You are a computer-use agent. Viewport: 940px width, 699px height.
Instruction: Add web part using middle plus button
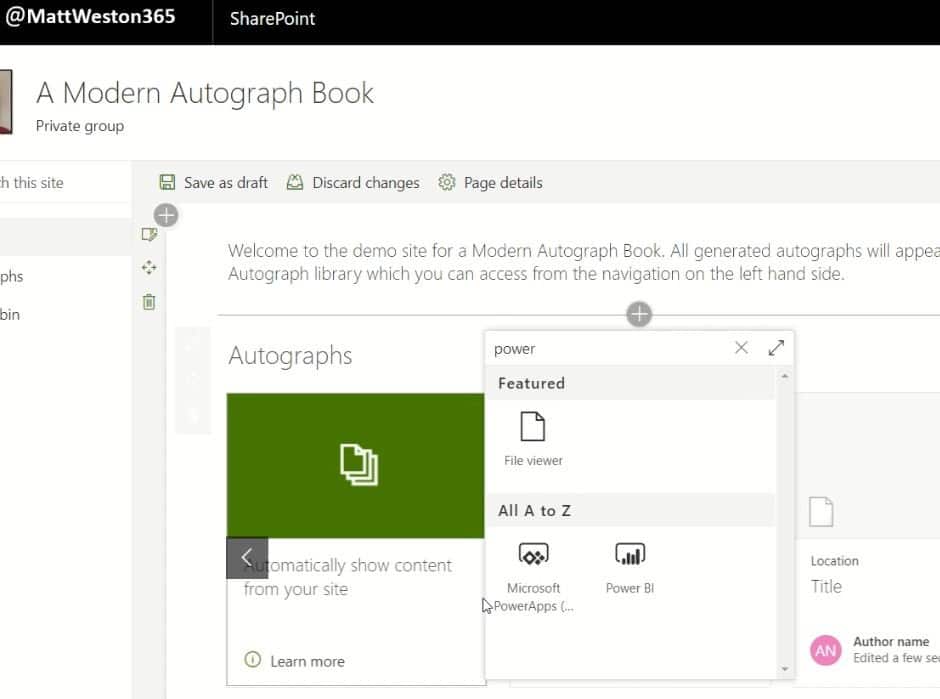tap(639, 314)
